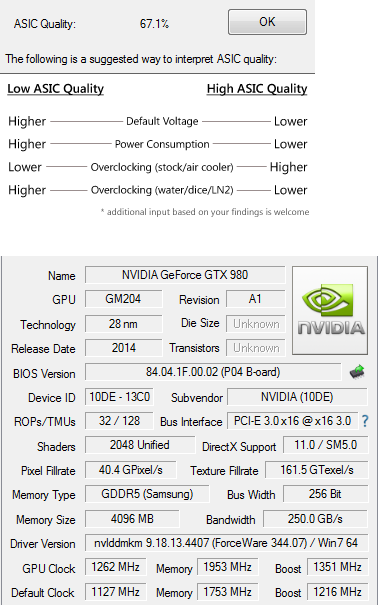Click the Shaders field 2048 Unified
This screenshot has height=605, width=378.
(x=140, y=445)
